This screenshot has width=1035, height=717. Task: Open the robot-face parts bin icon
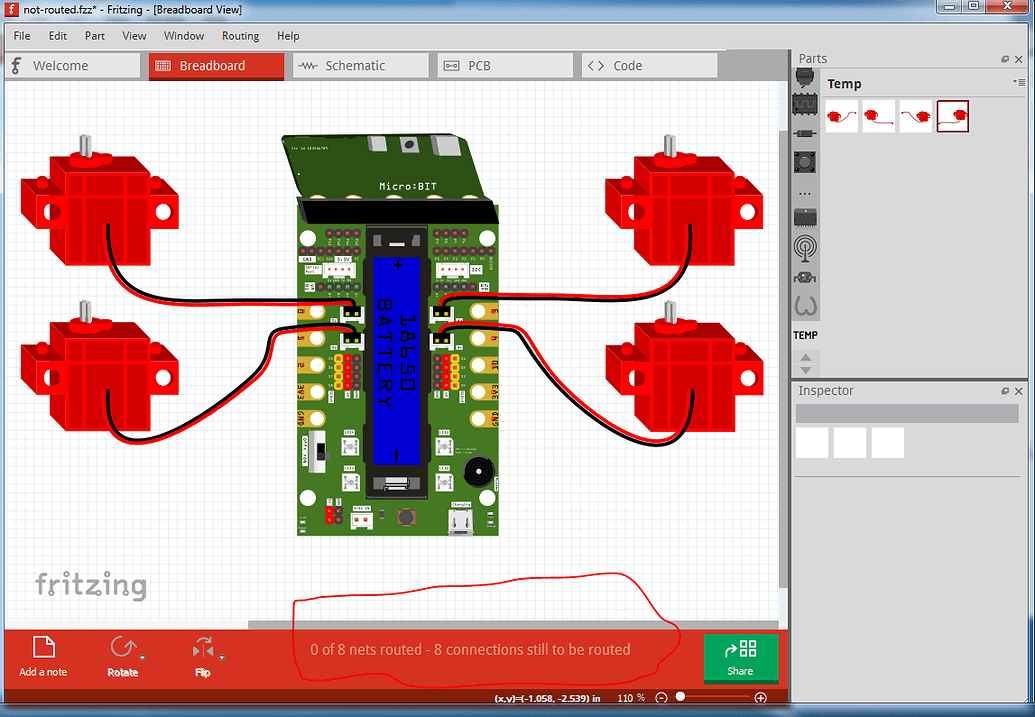pyautogui.click(x=805, y=276)
